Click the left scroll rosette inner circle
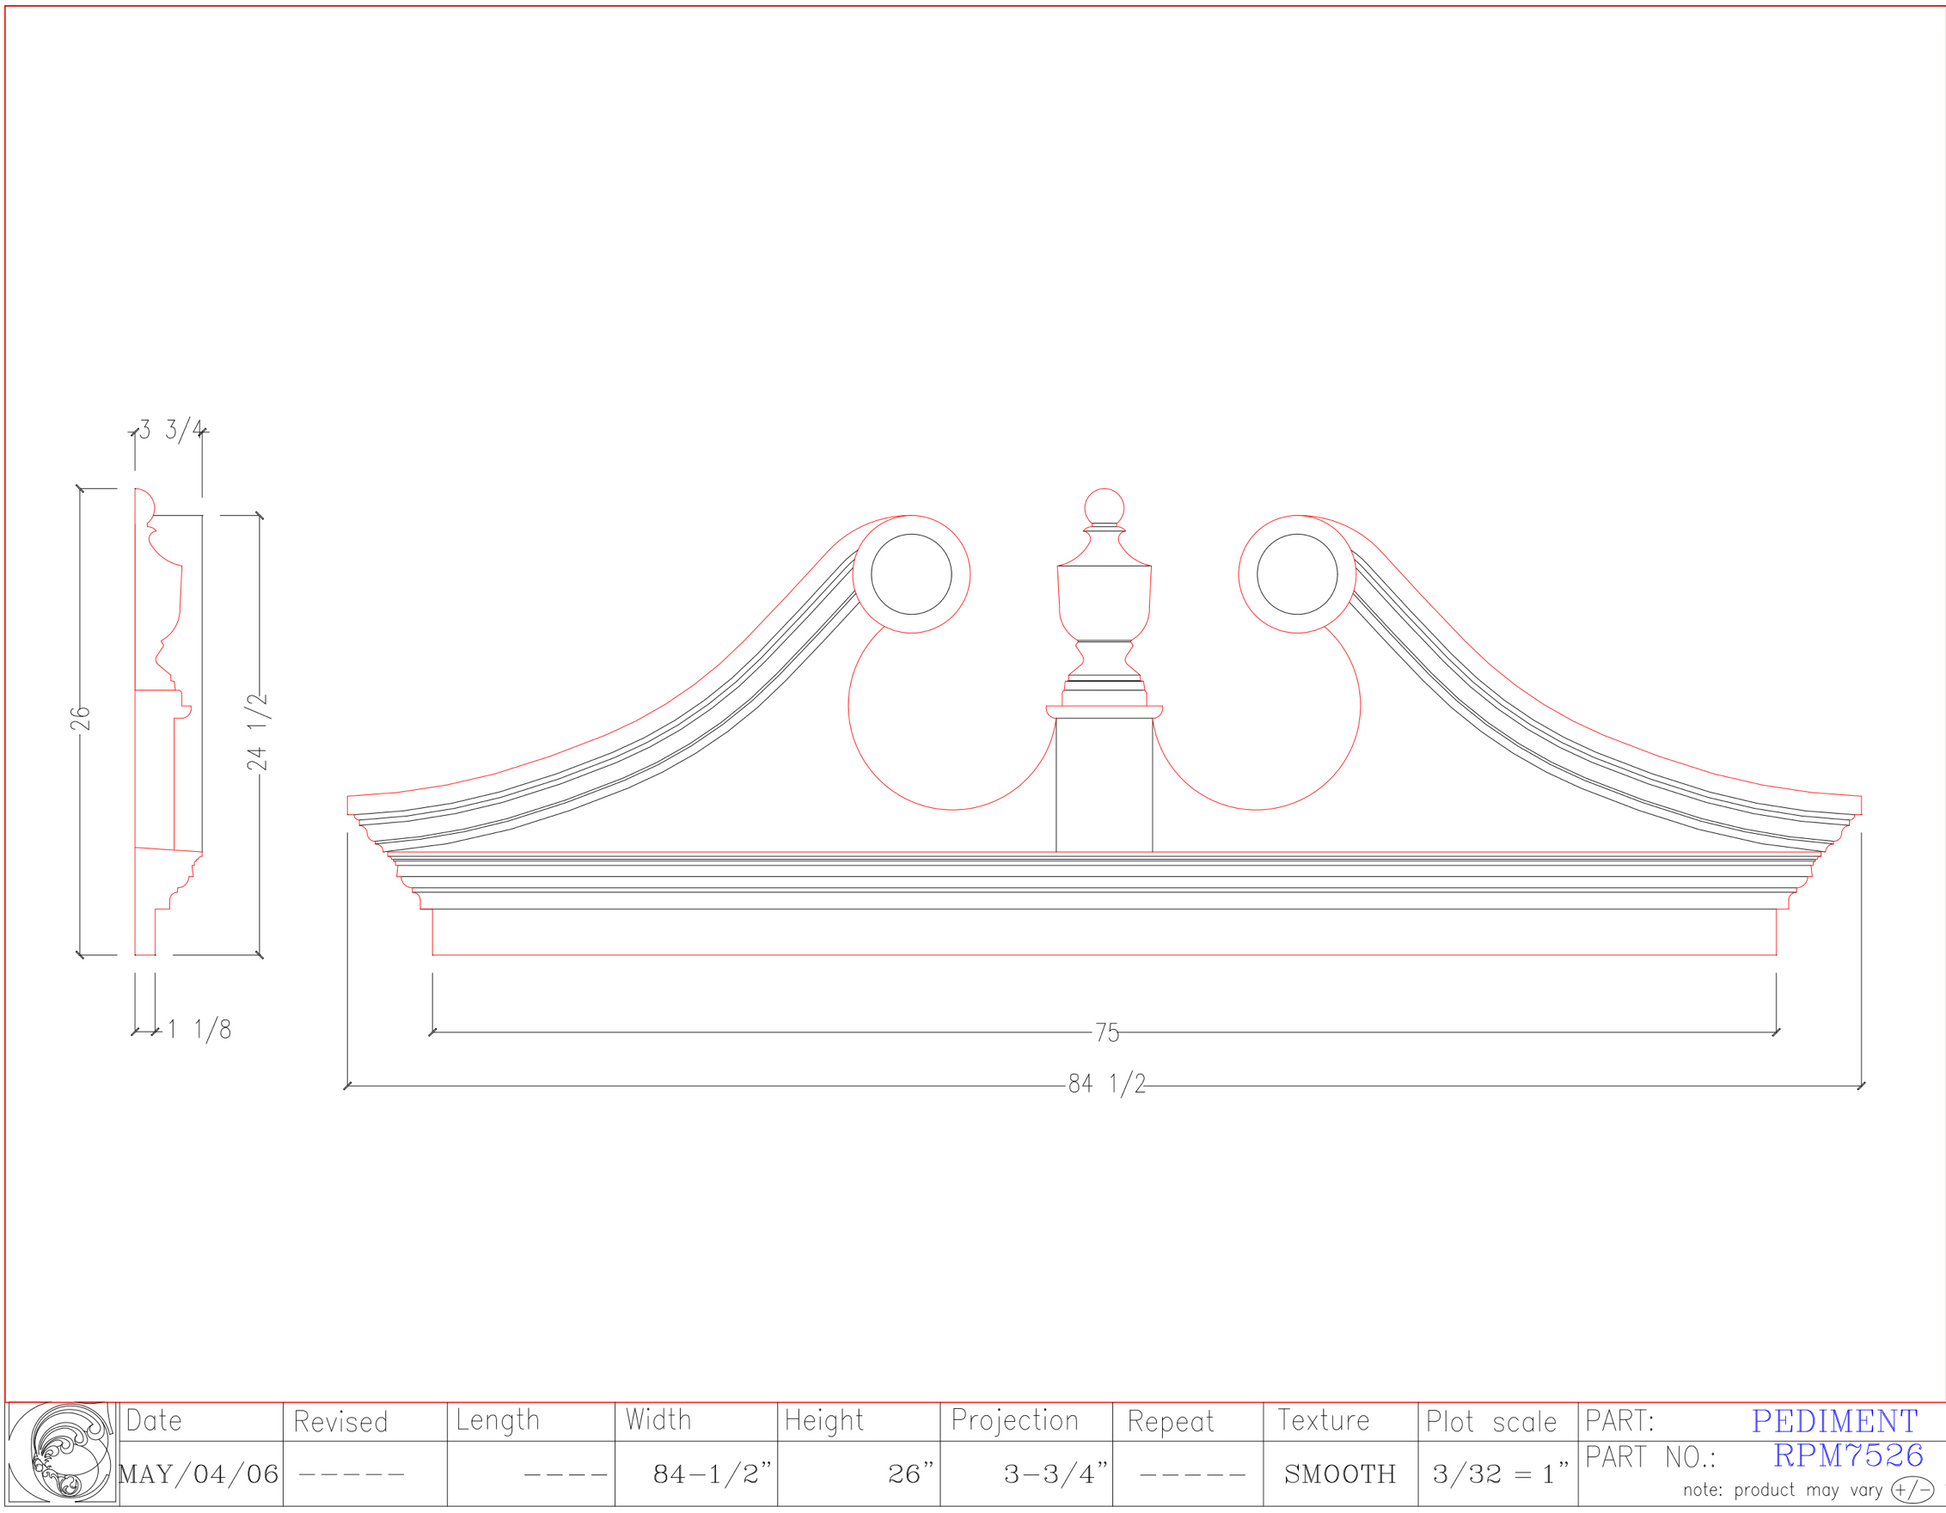1946x1513 pixels. click(911, 574)
